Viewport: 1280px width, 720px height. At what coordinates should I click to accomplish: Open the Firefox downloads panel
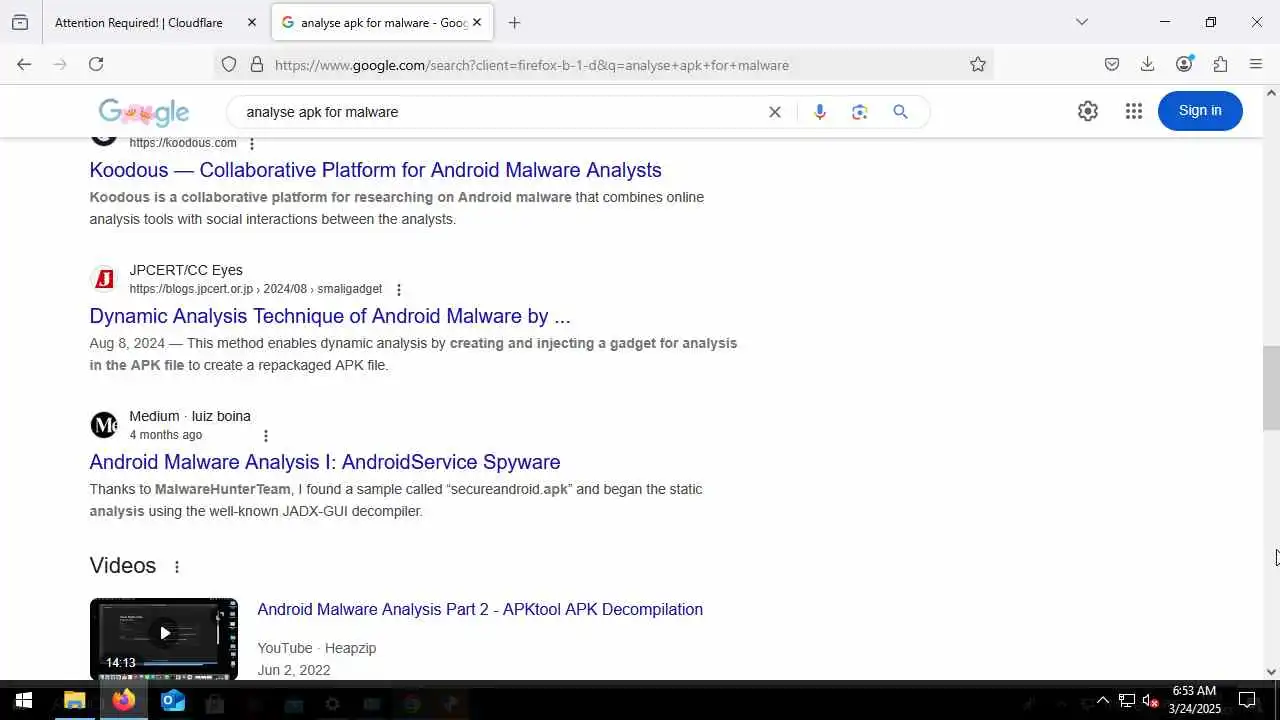tap(1148, 64)
